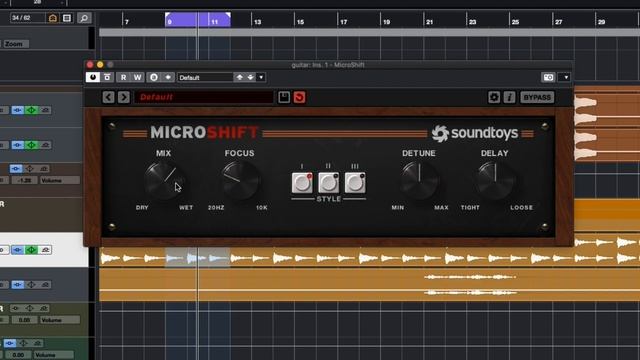Load the previous preset with the up arrow
This screenshot has width=640, height=360.
(240, 78)
